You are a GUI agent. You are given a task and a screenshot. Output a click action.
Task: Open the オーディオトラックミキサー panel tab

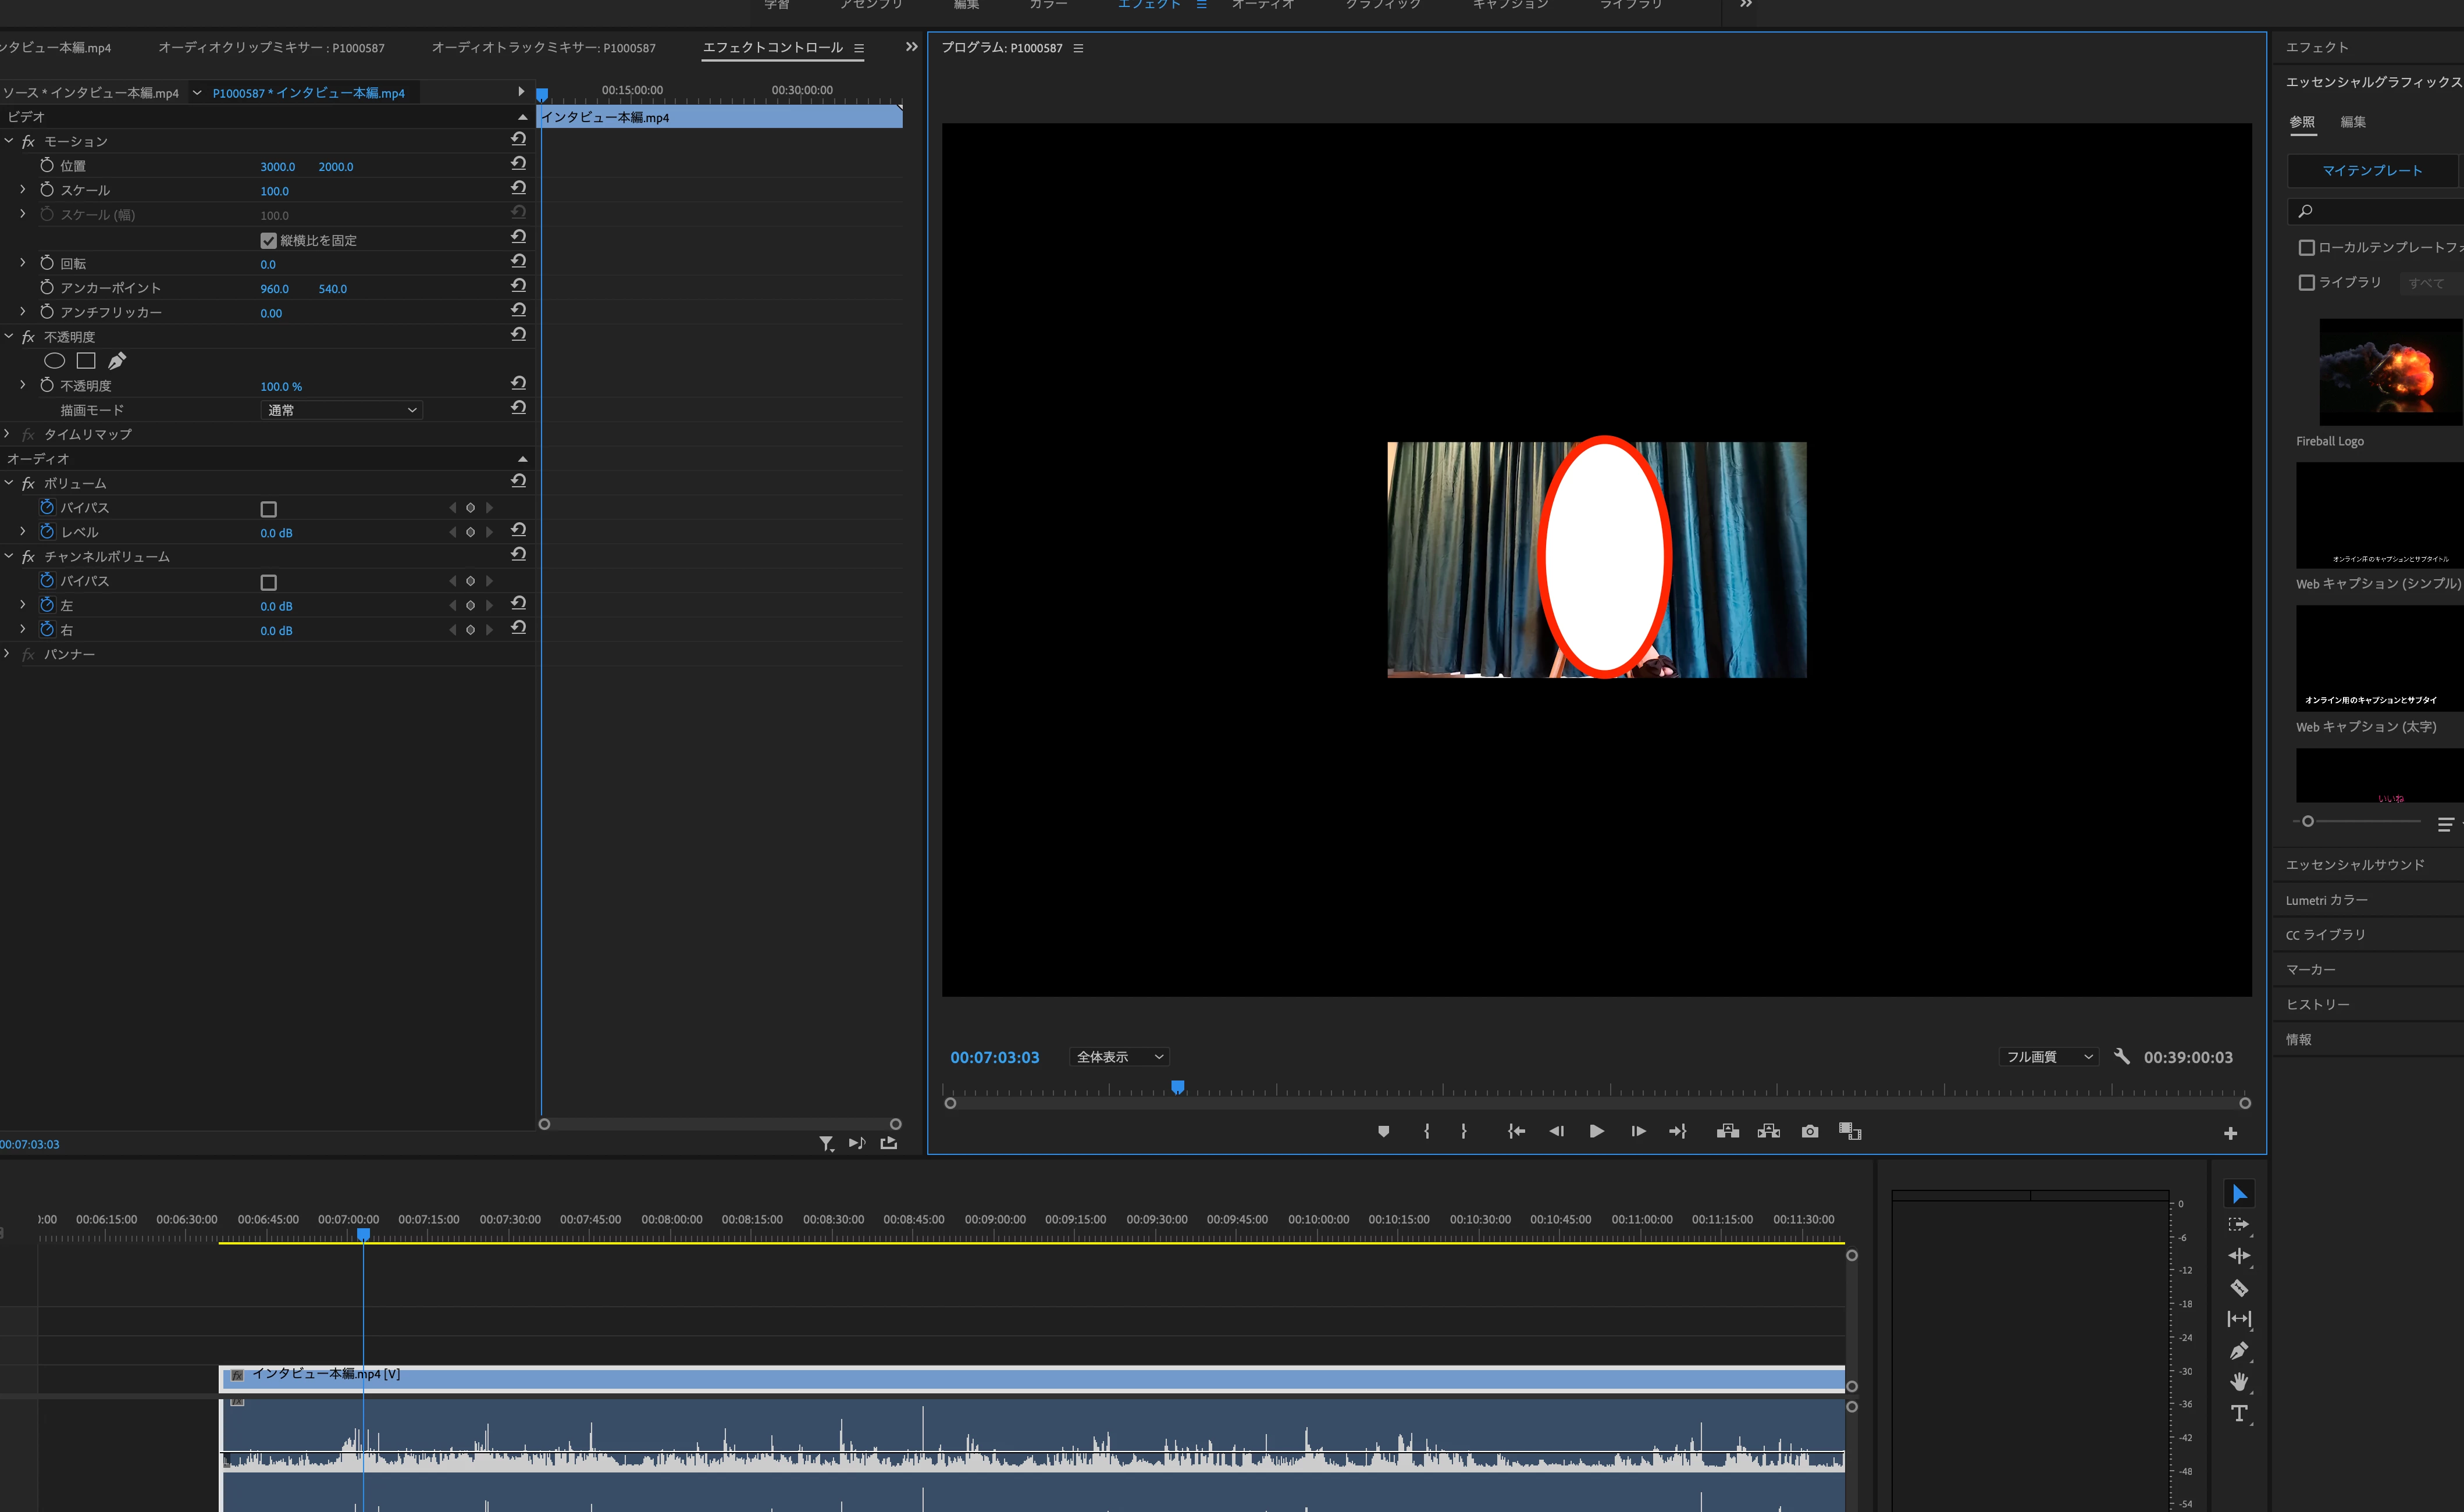pyautogui.click(x=543, y=48)
